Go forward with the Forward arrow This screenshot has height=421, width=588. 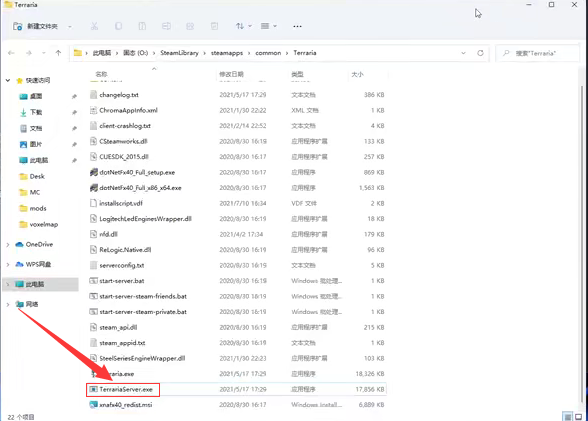pos(28,53)
